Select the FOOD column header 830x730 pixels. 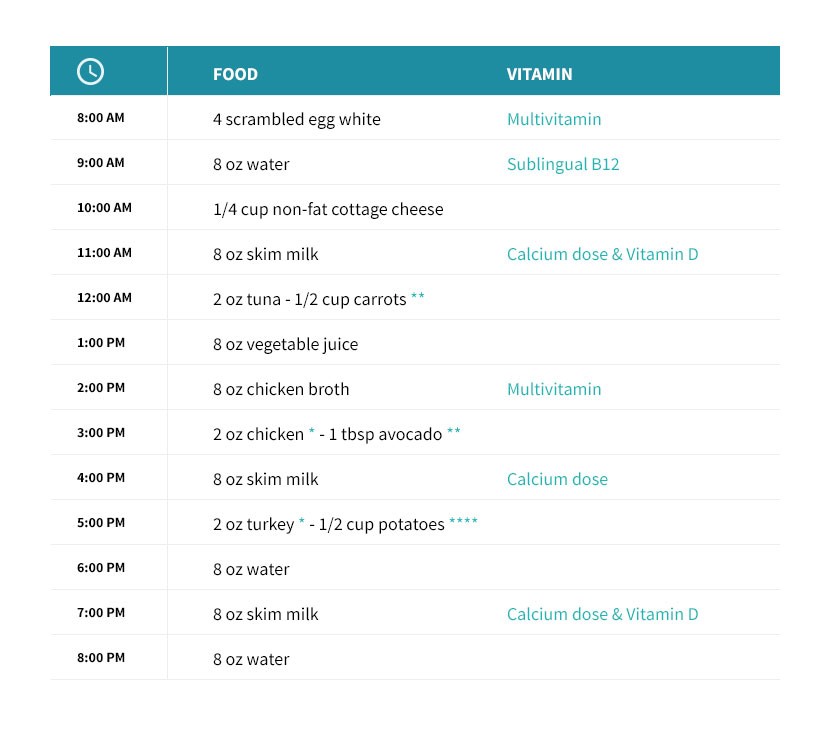pos(235,74)
